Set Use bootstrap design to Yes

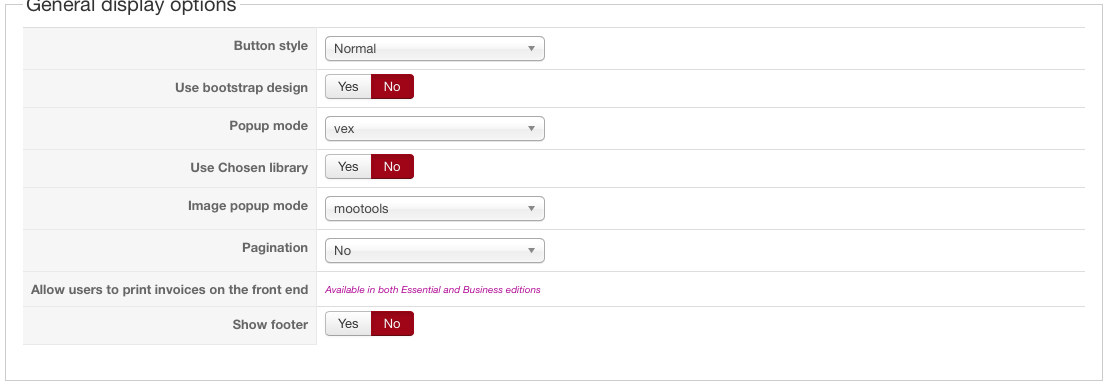click(x=348, y=87)
